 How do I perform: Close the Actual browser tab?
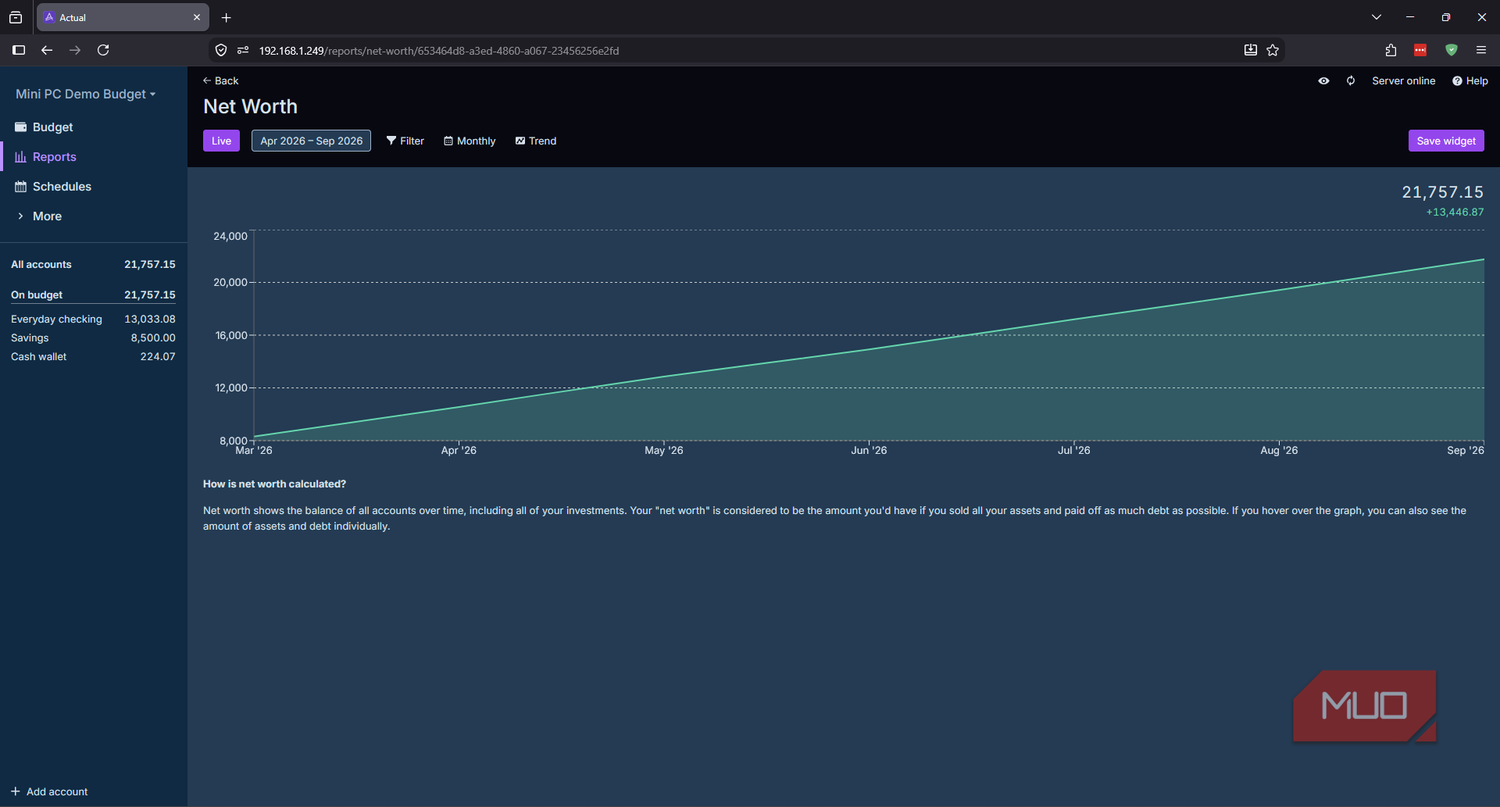coord(197,17)
